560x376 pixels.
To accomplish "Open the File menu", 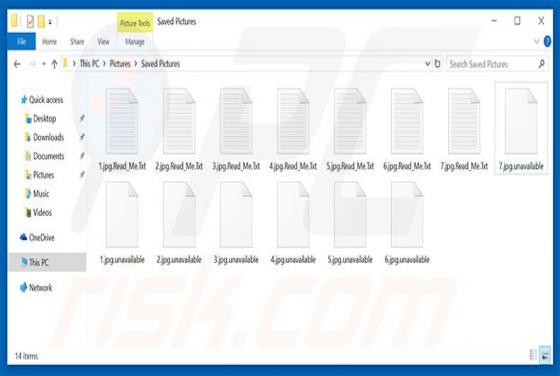I will [21, 41].
